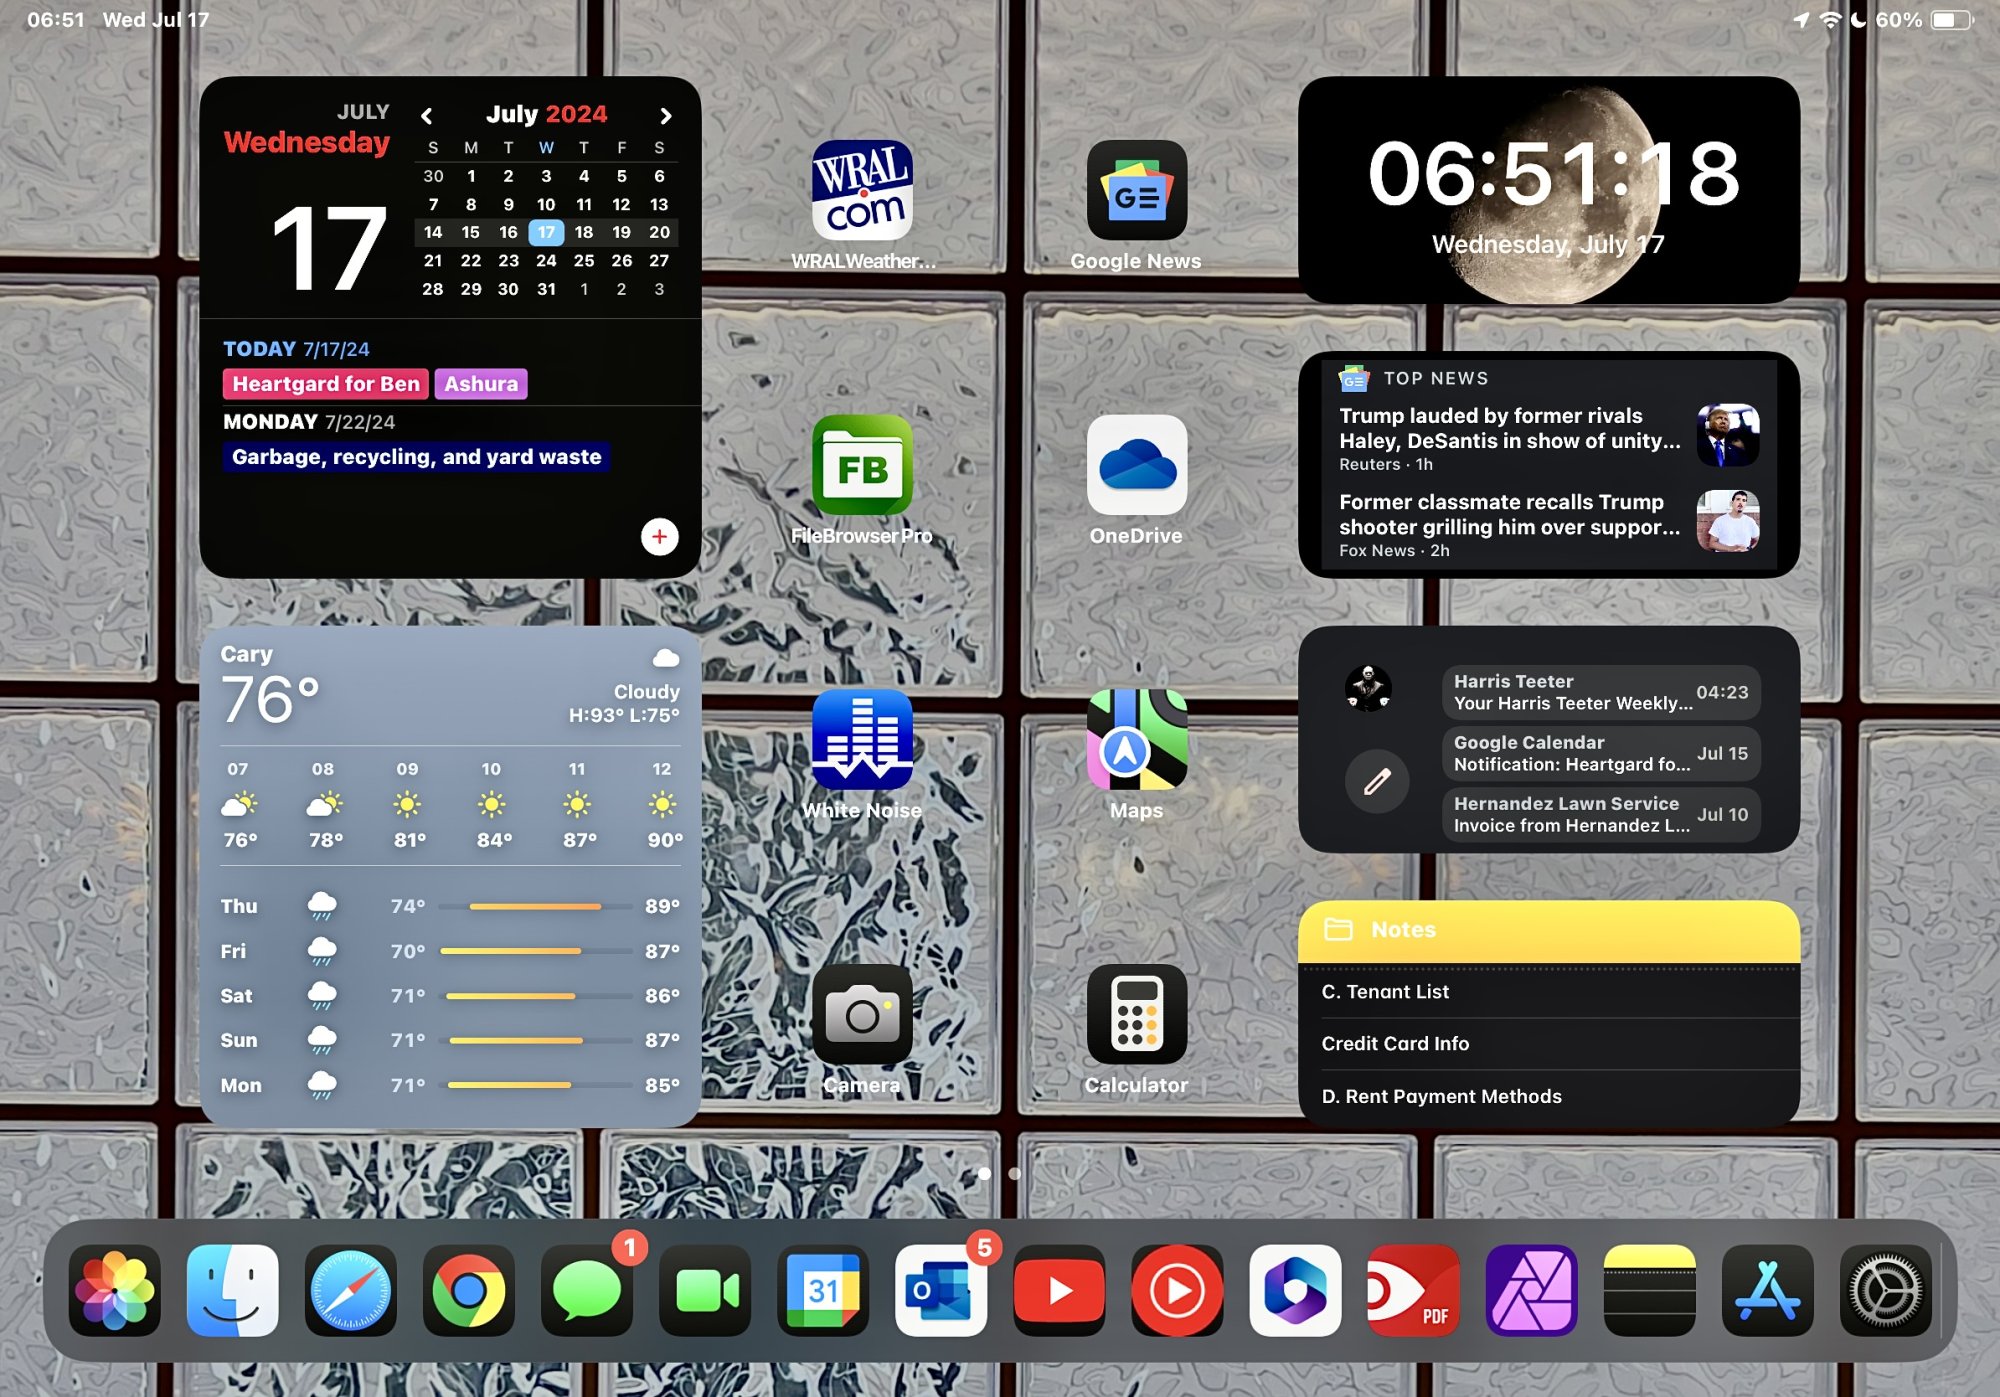Go to previous month in calendar widget
The height and width of the screenshot is (1397, 2000).
point(427,116)
